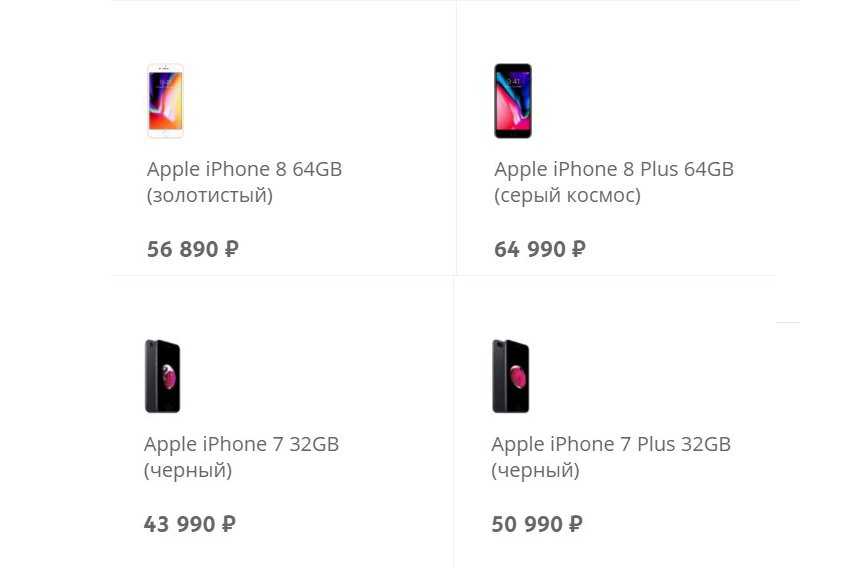Click the ruble sign after 43 990
Image resolution: width=864 pixels, height=568 pixels.
click(x=228, y=523)
